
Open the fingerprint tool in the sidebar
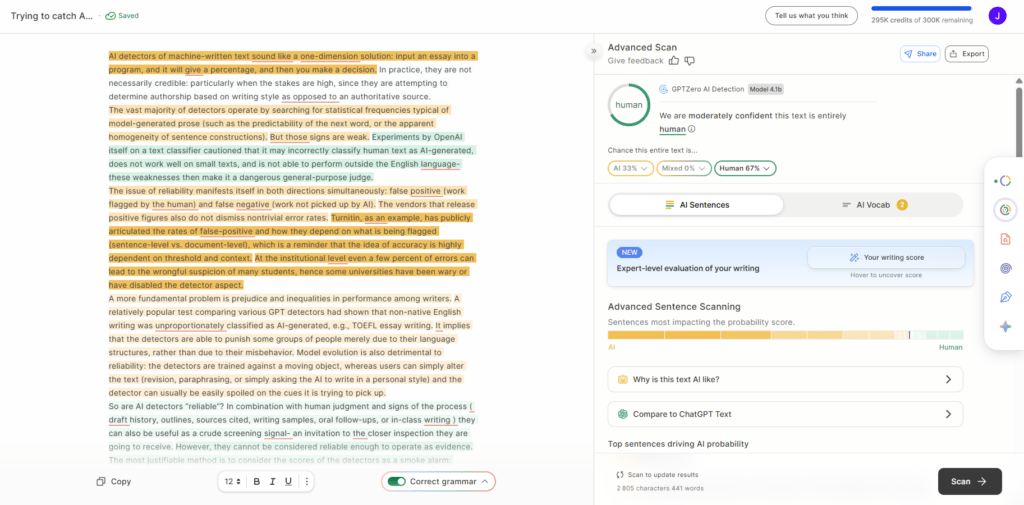(x=1005, y=268)
